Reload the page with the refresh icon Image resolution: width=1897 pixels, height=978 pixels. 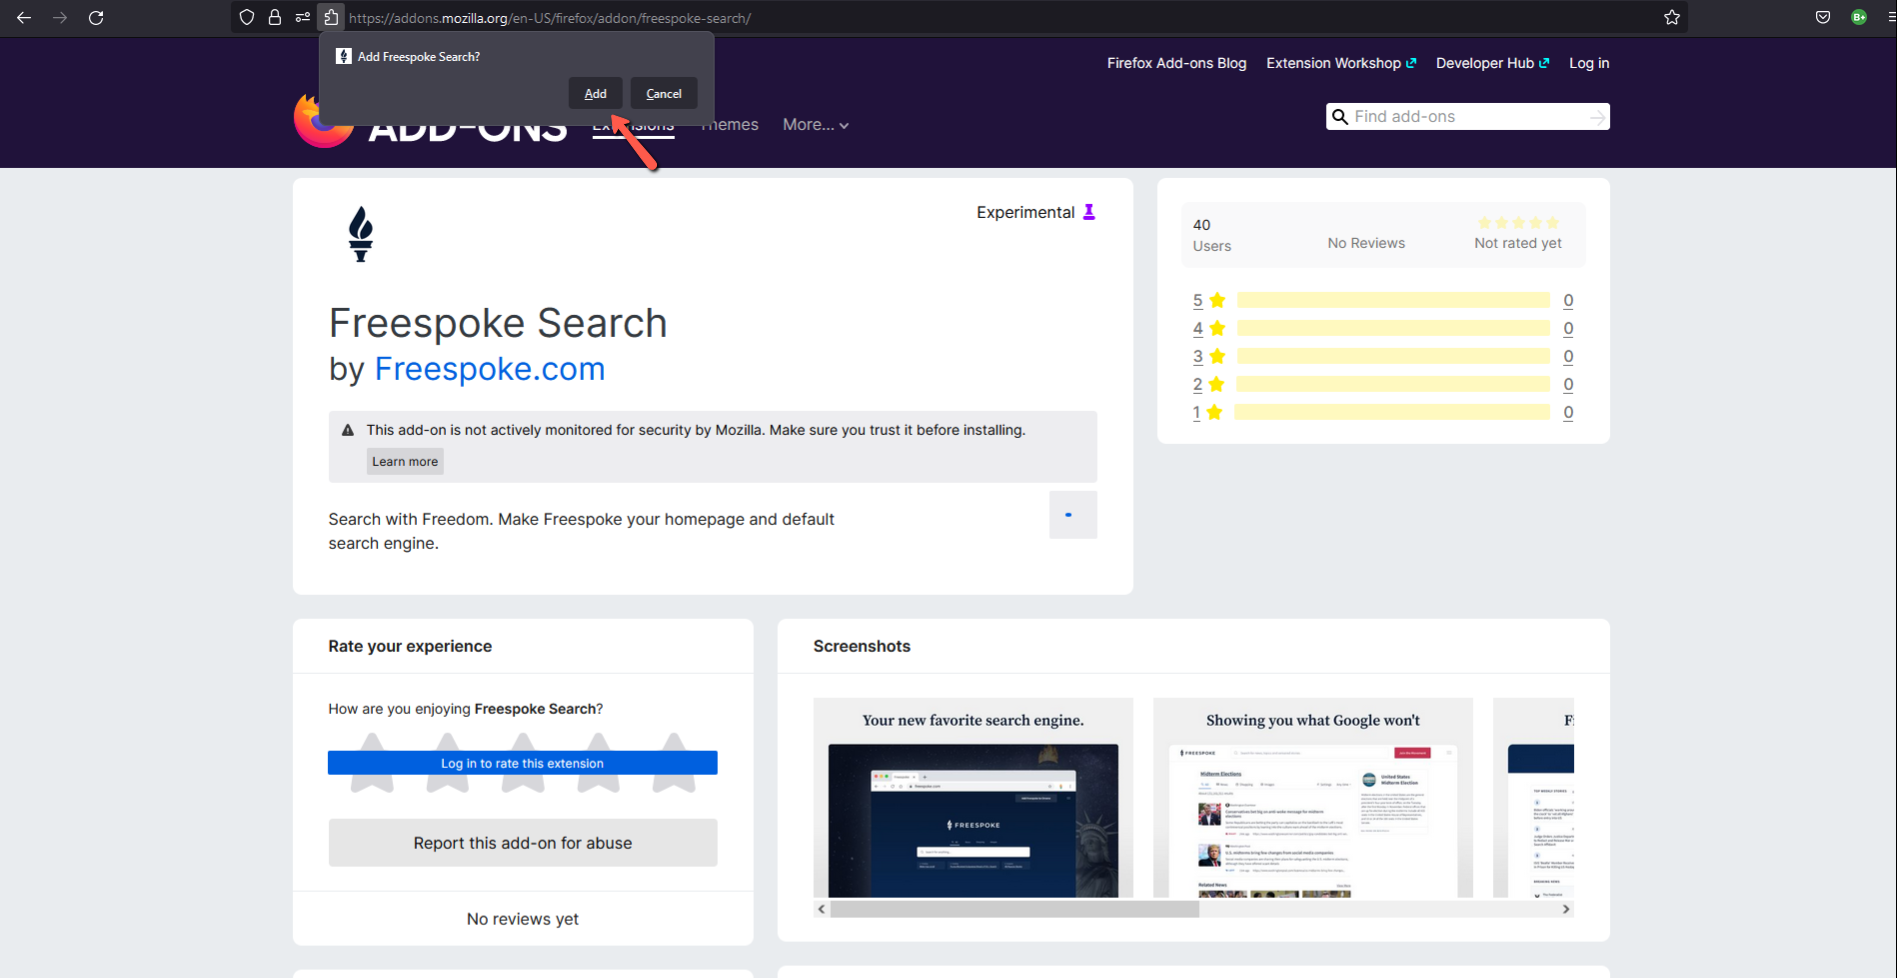(96, 17)
